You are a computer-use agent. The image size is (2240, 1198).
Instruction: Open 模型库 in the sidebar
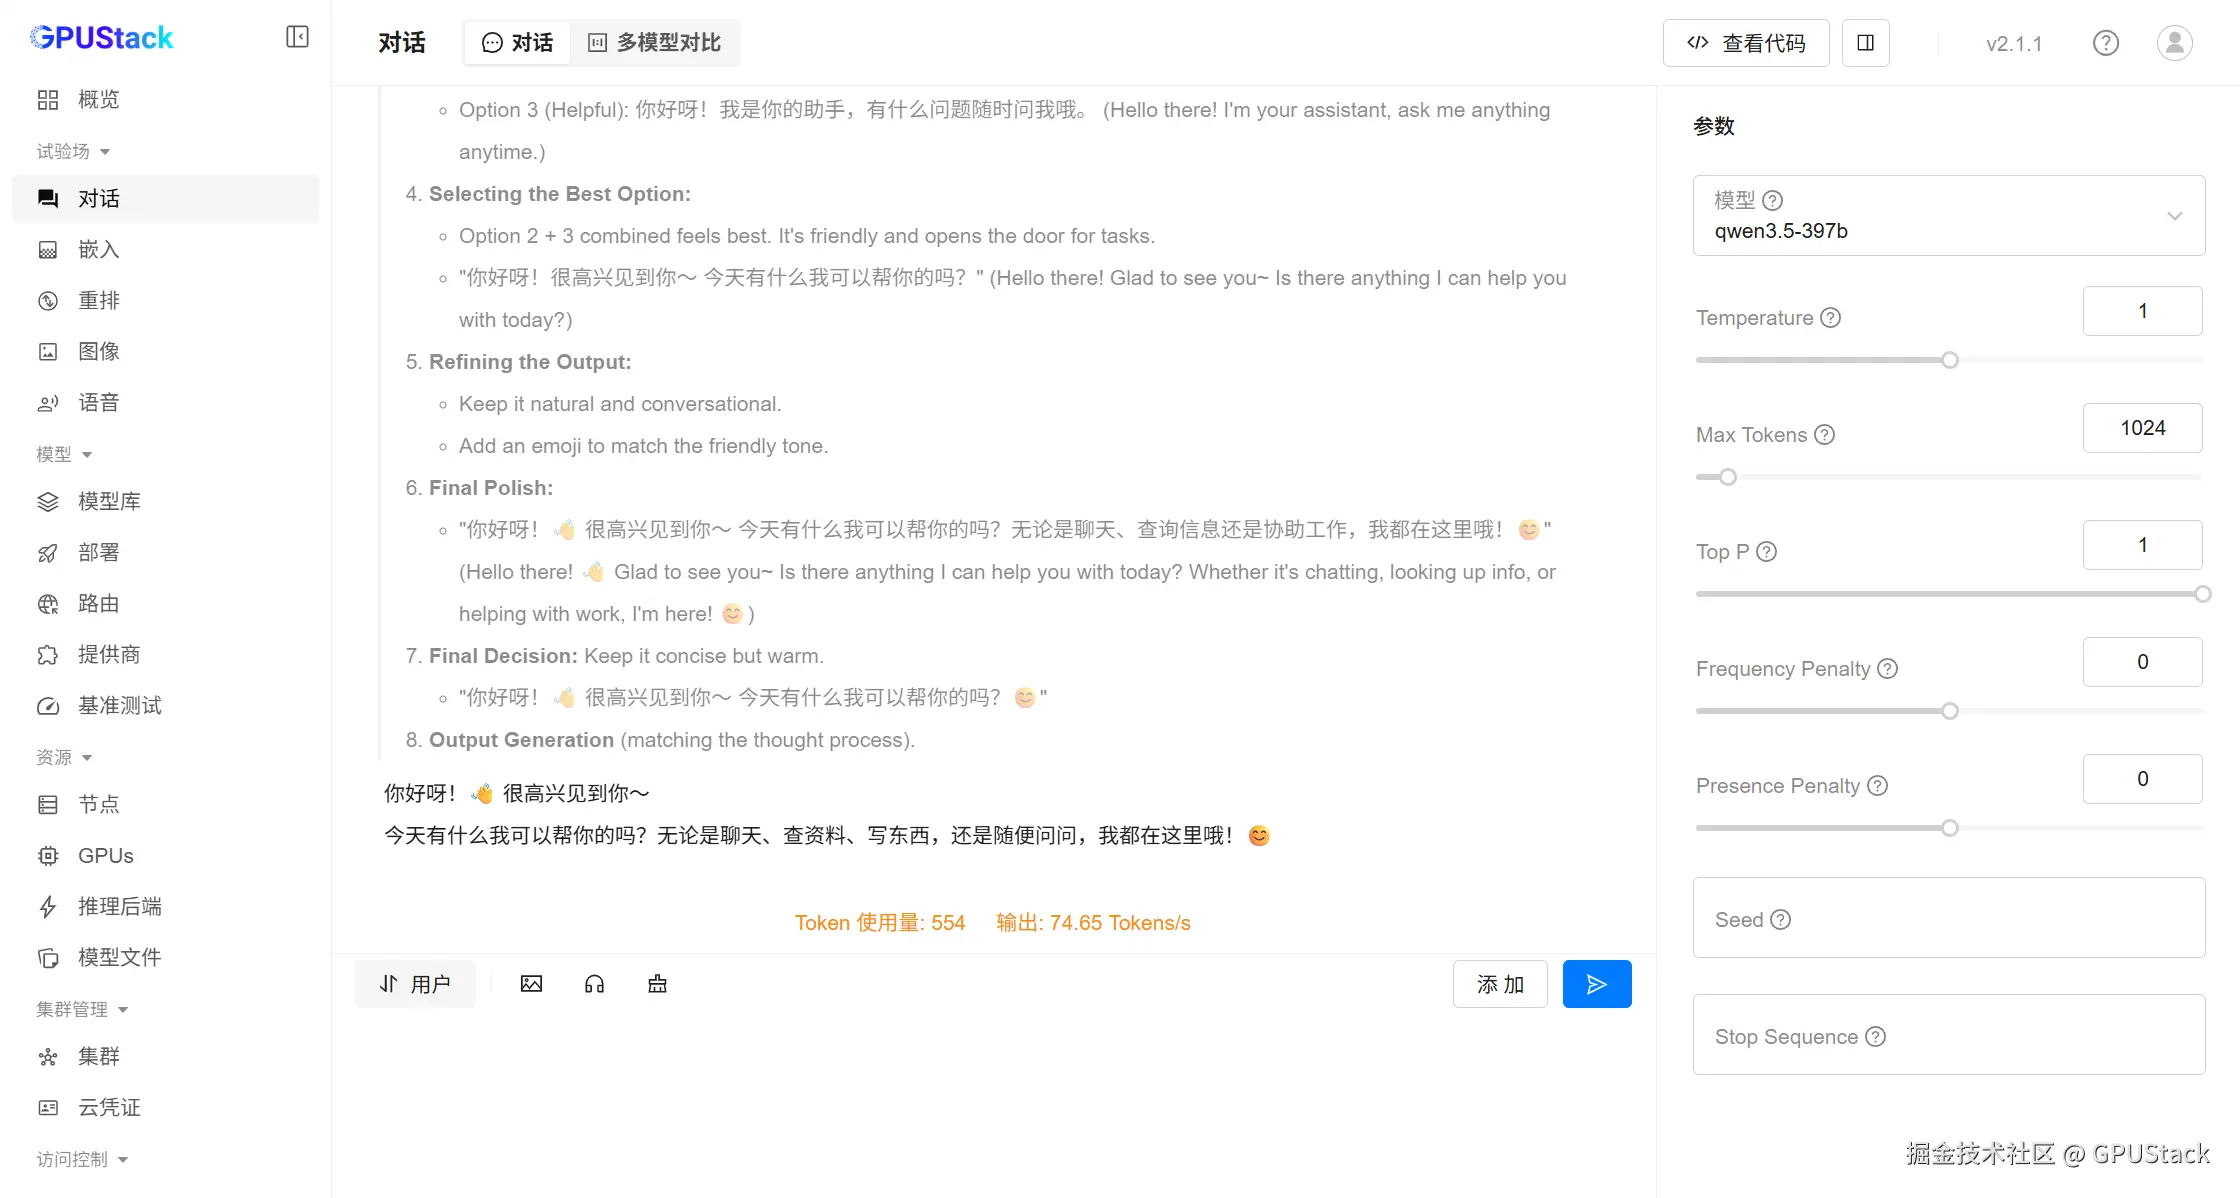tap(109, 502)
